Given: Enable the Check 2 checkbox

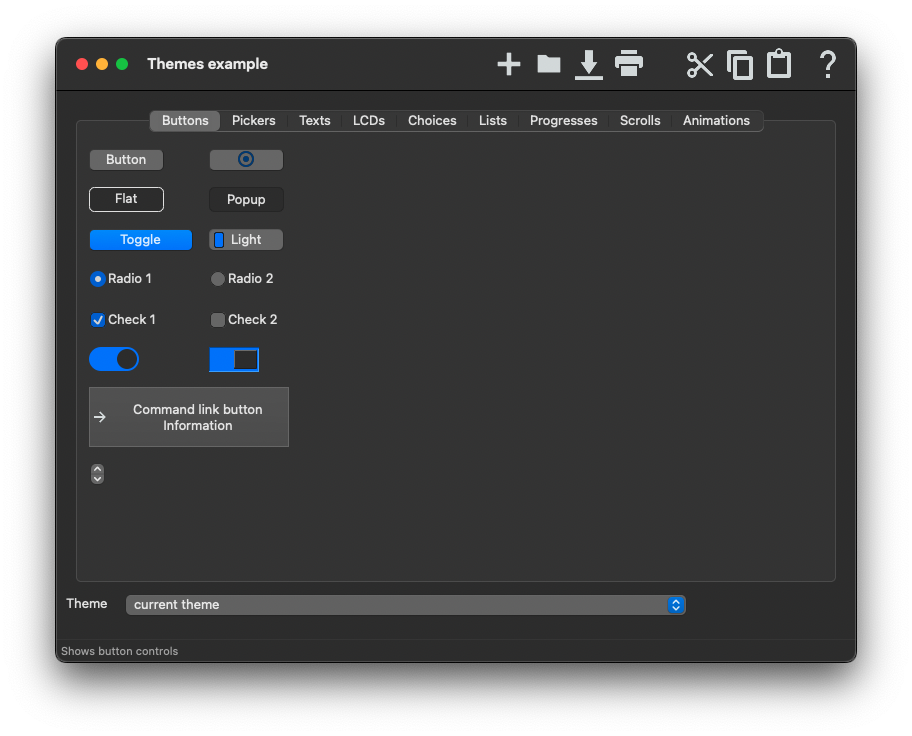Looking at the screenshot, I should pos(218,320).
